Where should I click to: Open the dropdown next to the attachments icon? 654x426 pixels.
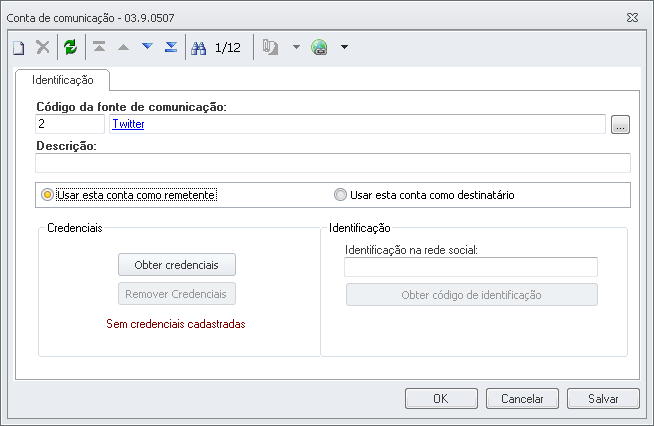(296, 47)
